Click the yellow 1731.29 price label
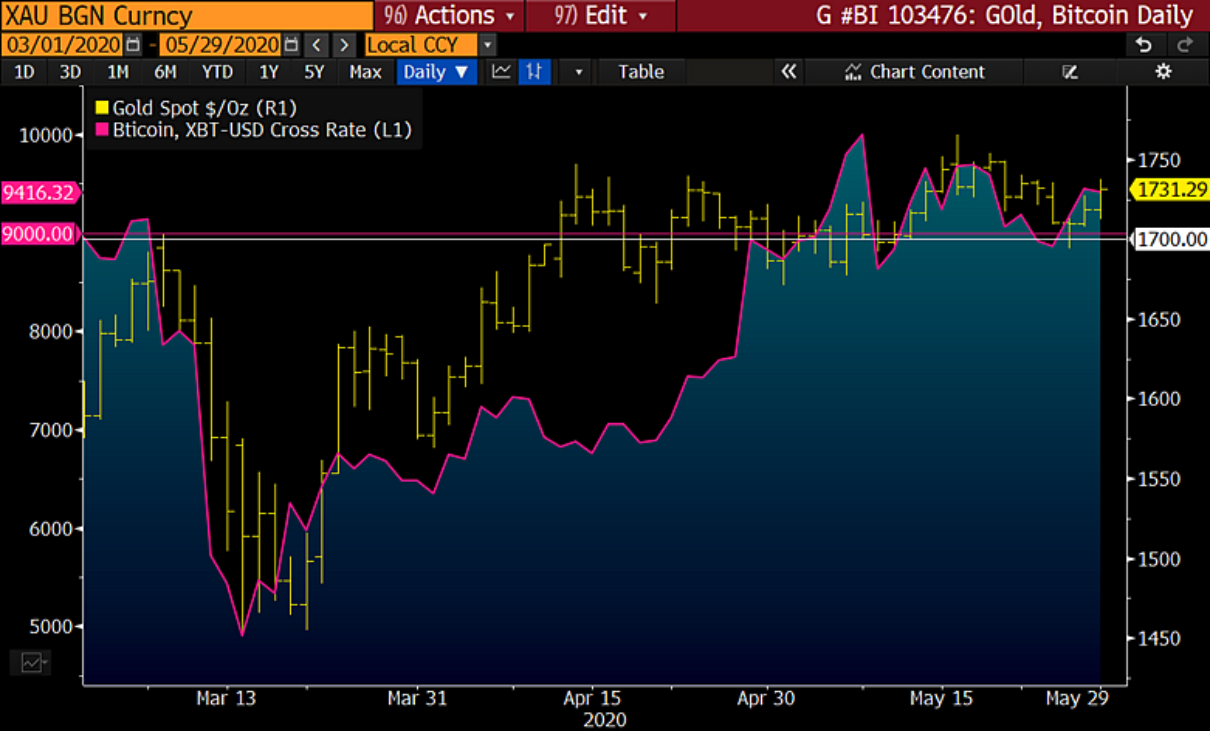The height and width of the screenshot is (732, 1211). [1169, 189]
